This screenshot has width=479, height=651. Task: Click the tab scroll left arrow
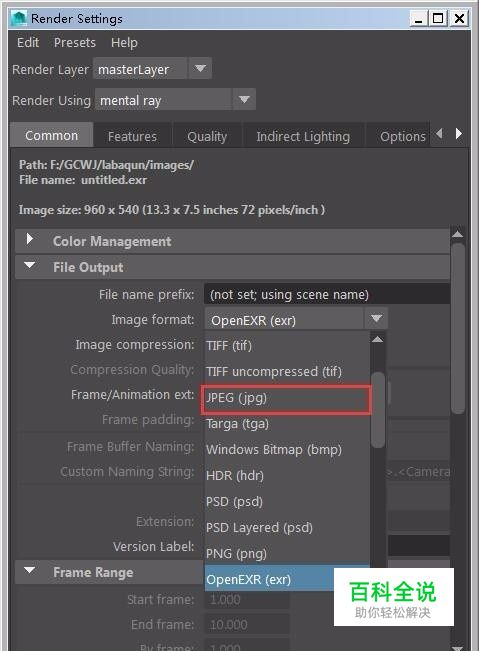coord(439,134)
